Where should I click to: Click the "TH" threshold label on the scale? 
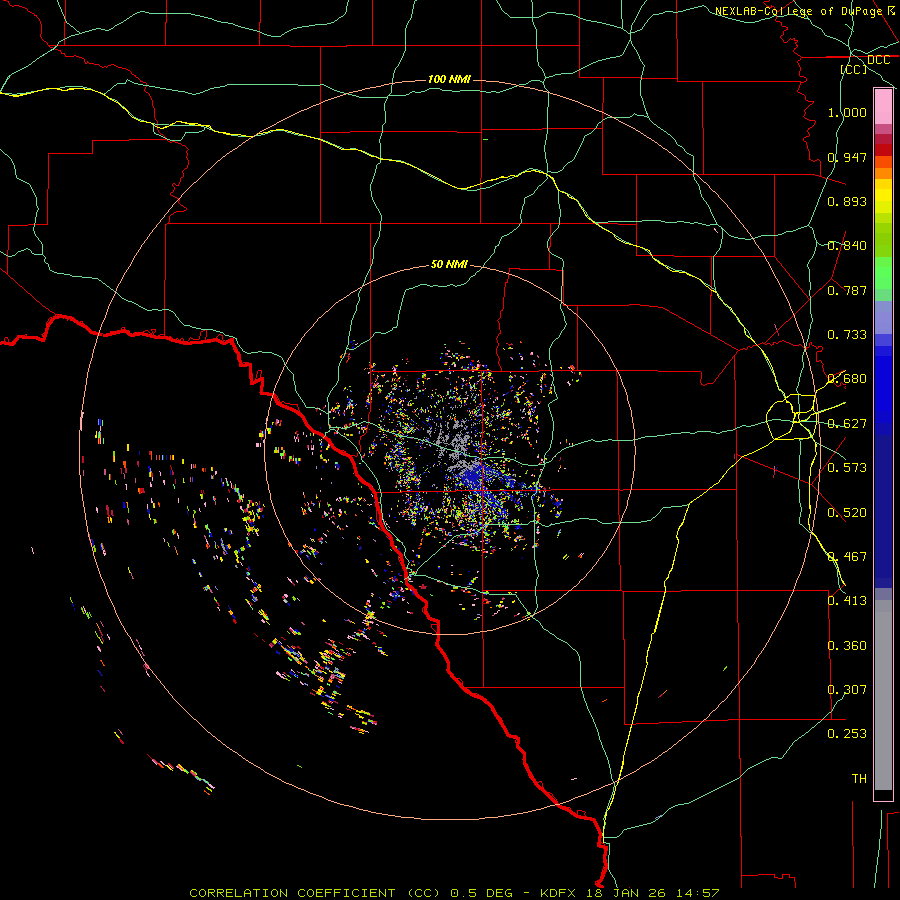[859, 779]
